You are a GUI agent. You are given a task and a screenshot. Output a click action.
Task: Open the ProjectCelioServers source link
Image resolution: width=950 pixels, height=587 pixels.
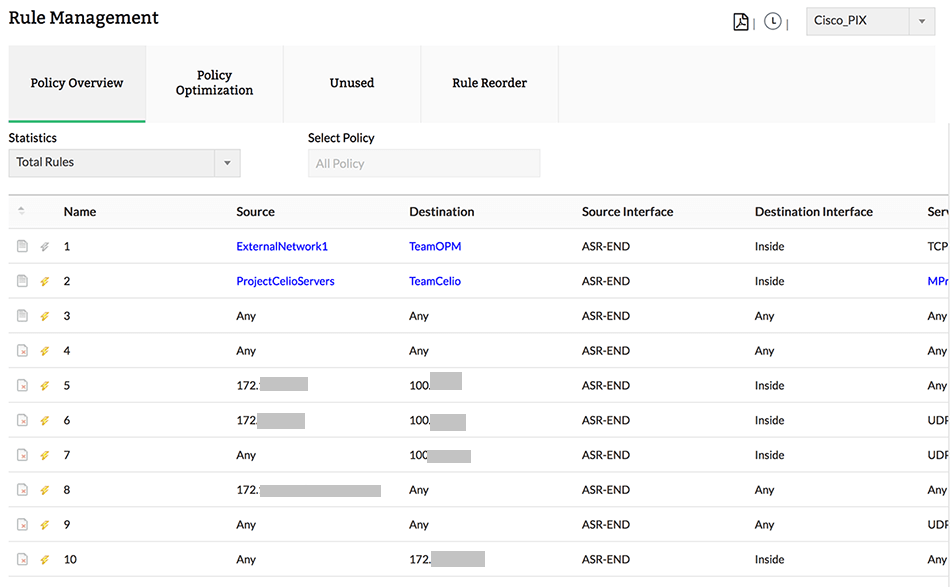tap(286, 281)
